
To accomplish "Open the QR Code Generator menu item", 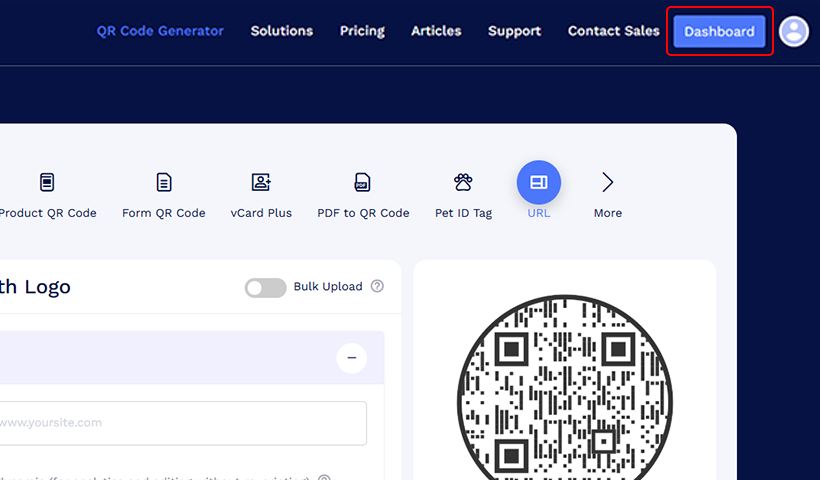I will click(160, 31).
